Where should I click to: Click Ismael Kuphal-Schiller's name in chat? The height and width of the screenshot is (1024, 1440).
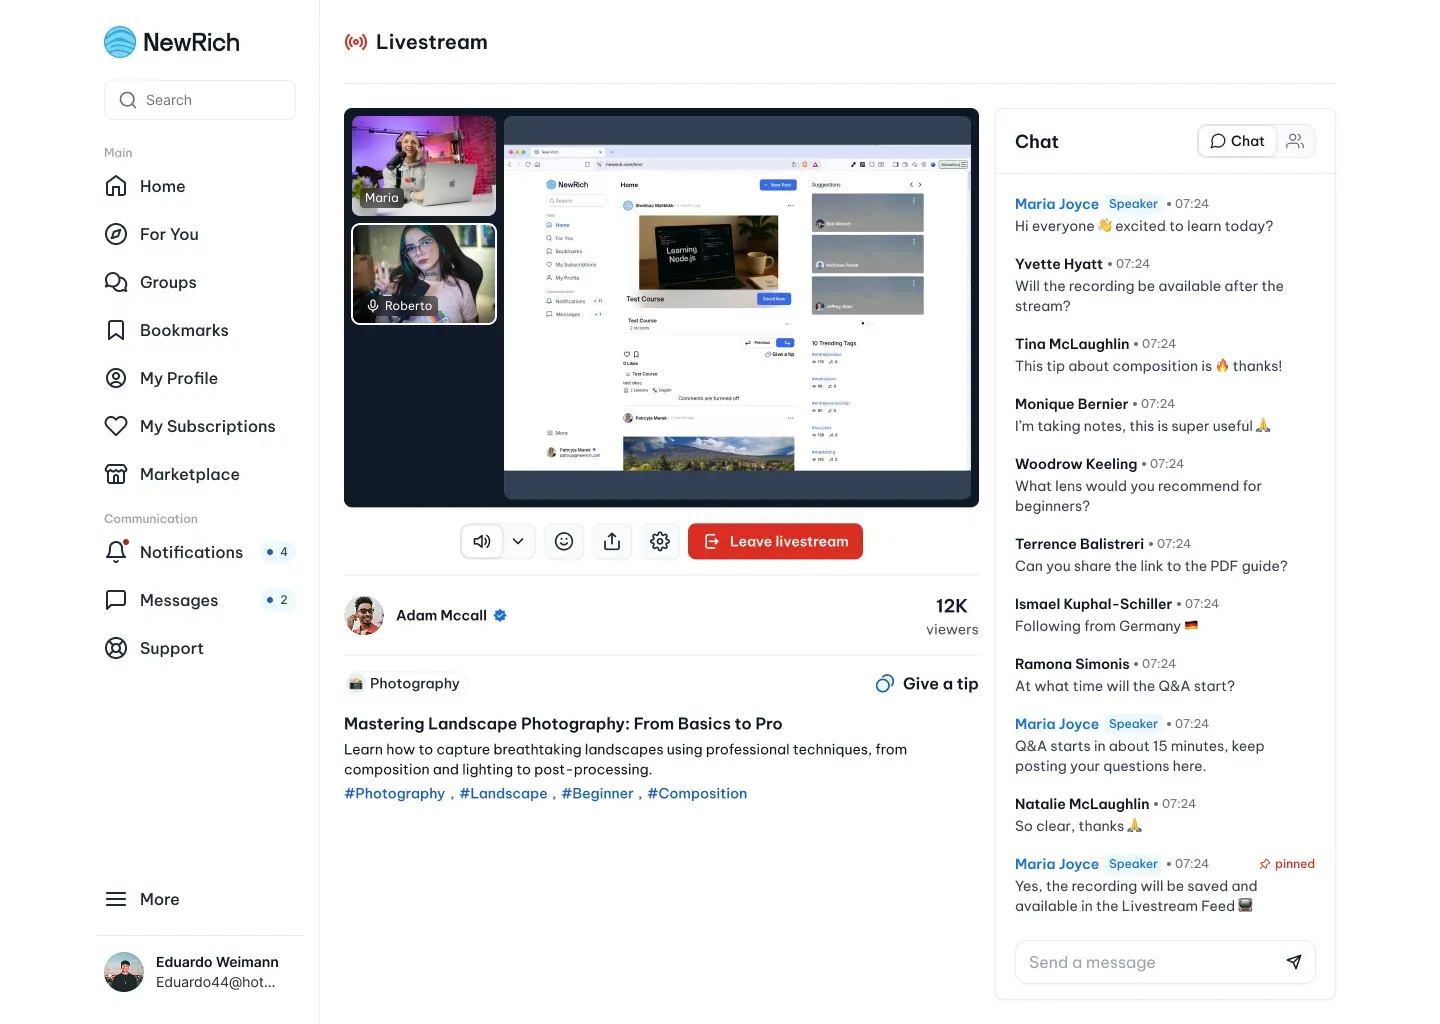pos(1093,604)
